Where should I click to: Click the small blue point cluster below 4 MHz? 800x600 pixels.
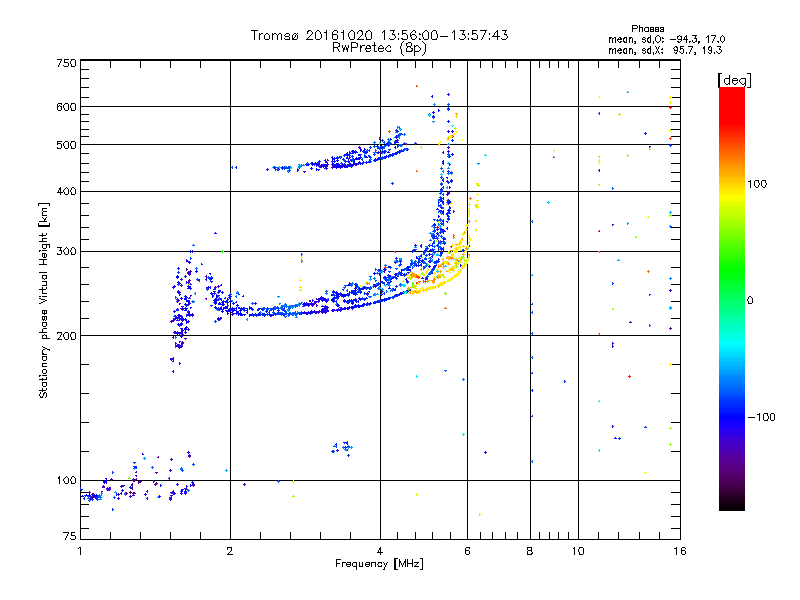(343, 447)
